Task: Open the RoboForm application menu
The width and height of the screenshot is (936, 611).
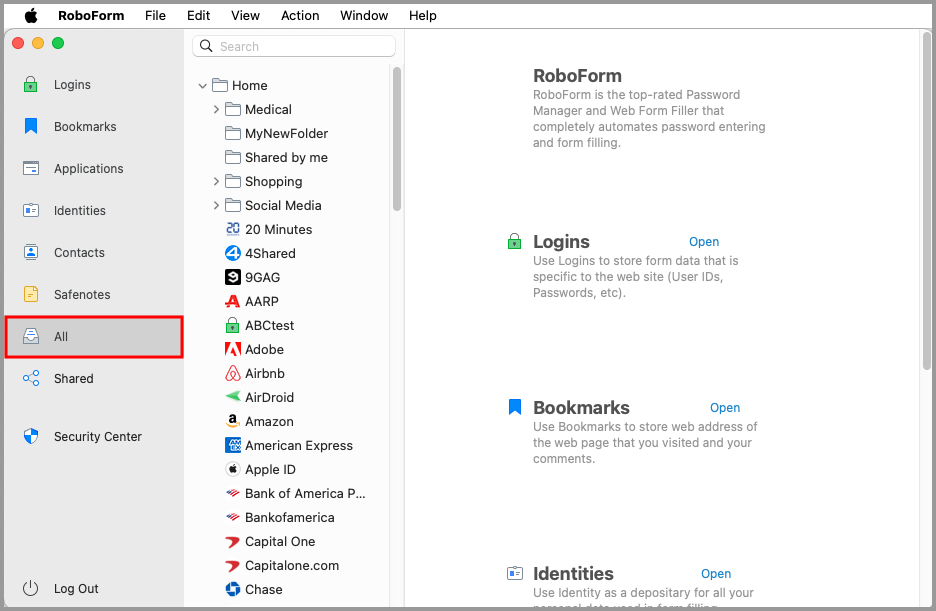Action: (x=91, y=16)
